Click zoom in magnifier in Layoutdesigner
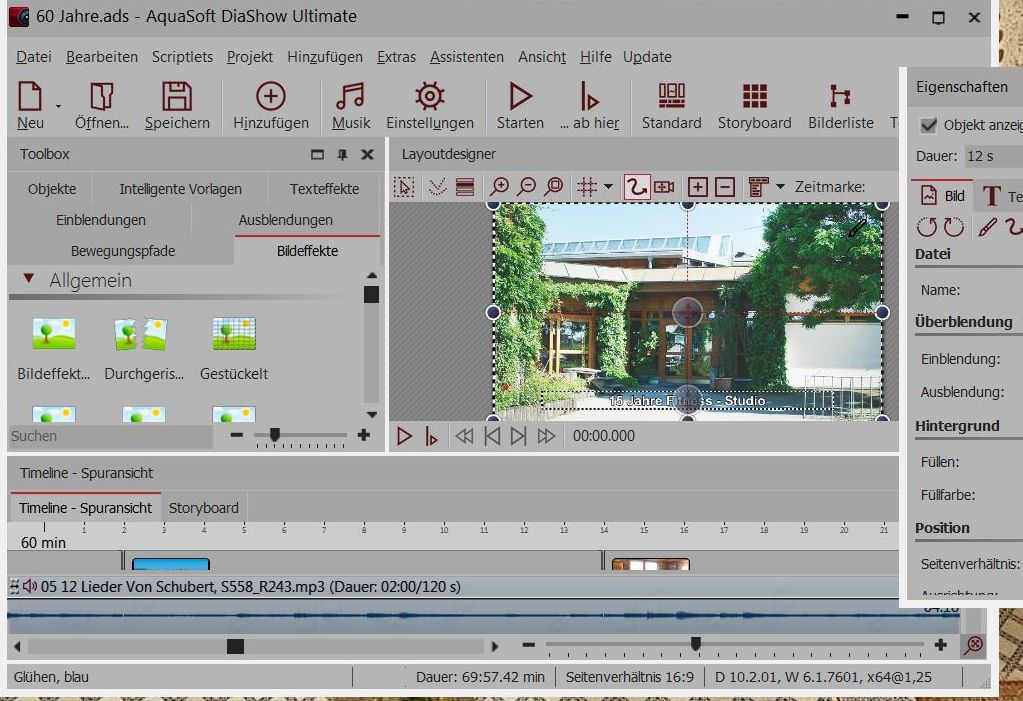The width and height of the screenshot is (1023, 701). (x=499, y=187)
